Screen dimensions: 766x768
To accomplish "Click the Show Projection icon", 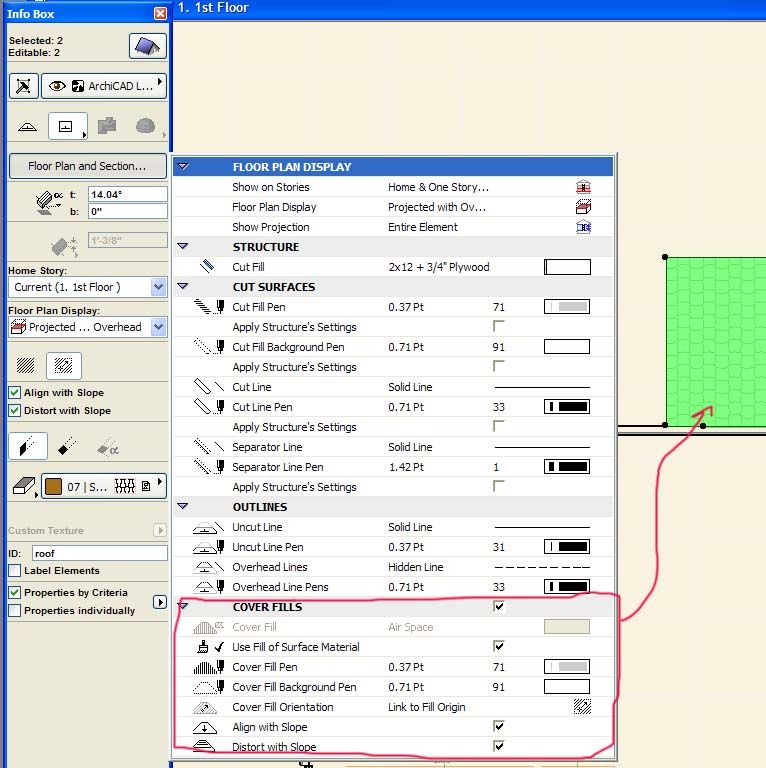I will pyautogui.click(x=583, y=227).
